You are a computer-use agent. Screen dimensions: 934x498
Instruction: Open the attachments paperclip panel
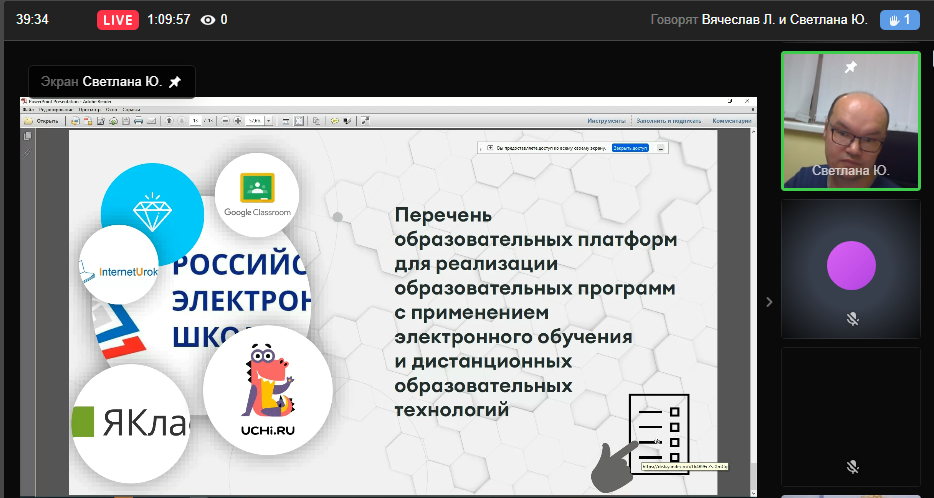tap(27, 152)
